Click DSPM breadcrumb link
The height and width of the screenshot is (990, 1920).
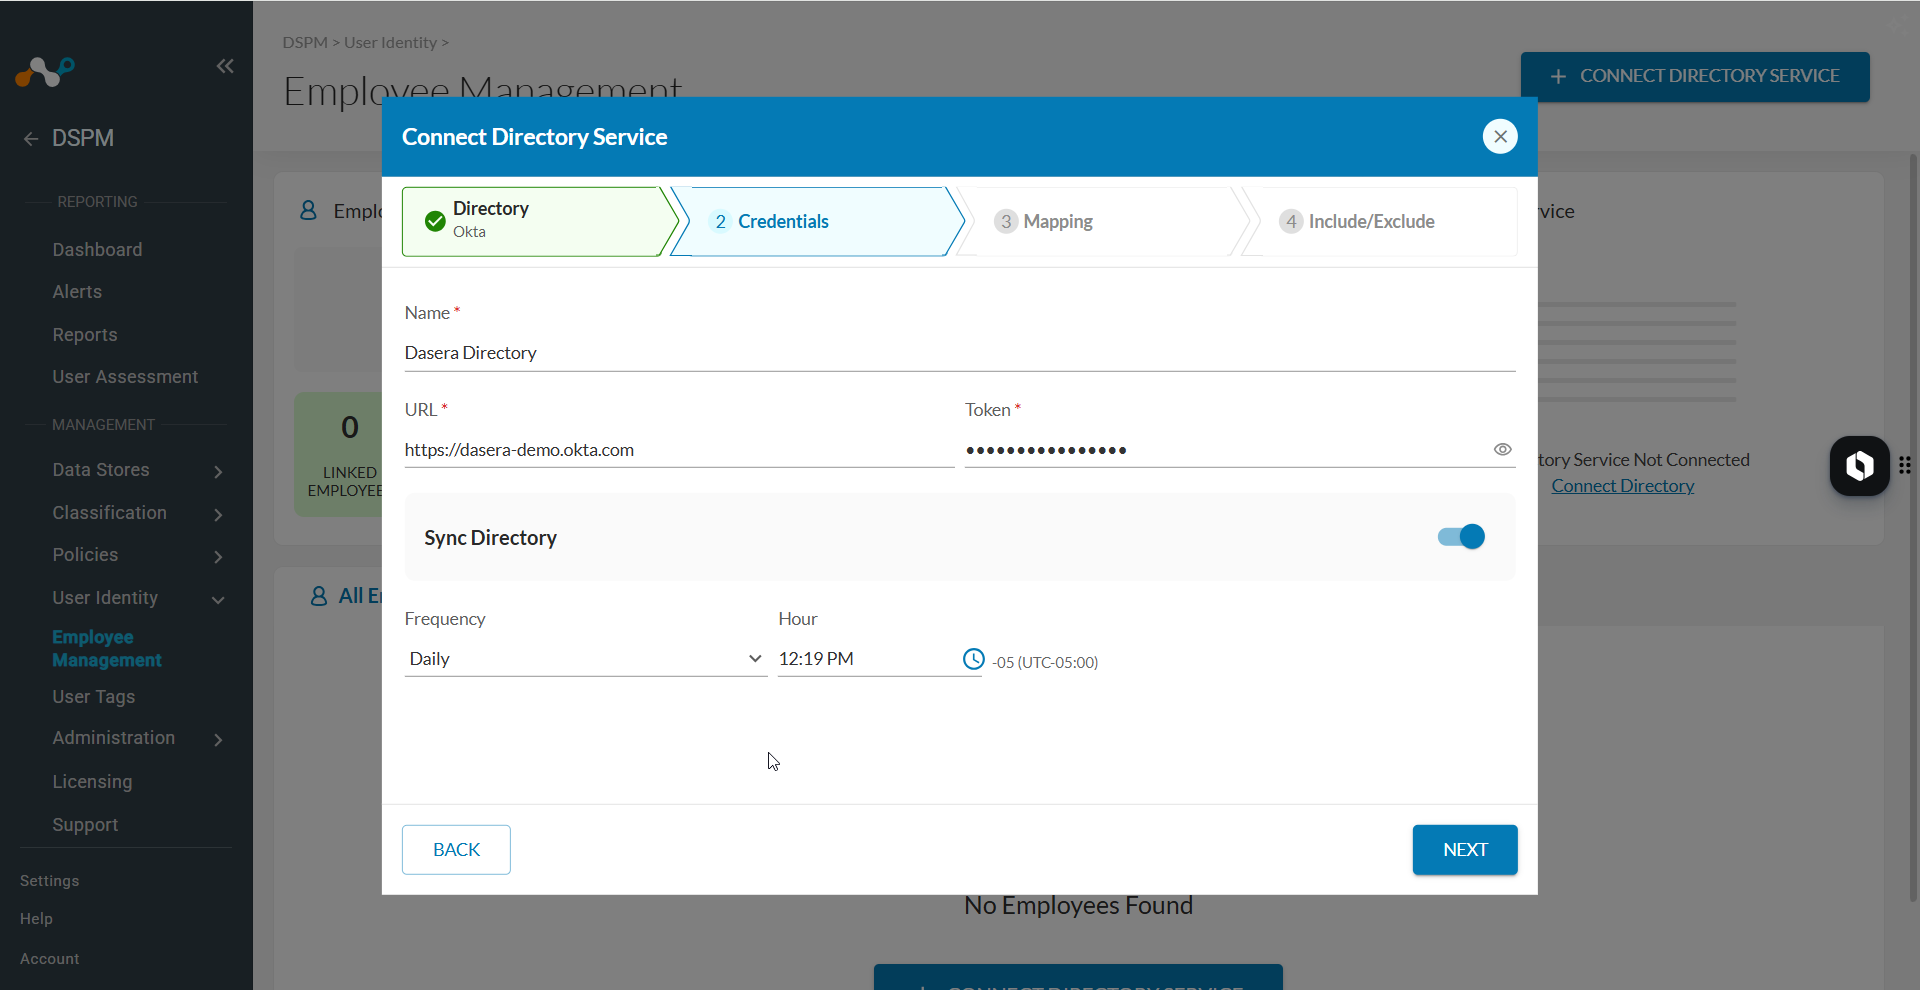click(x=305, y=42)
